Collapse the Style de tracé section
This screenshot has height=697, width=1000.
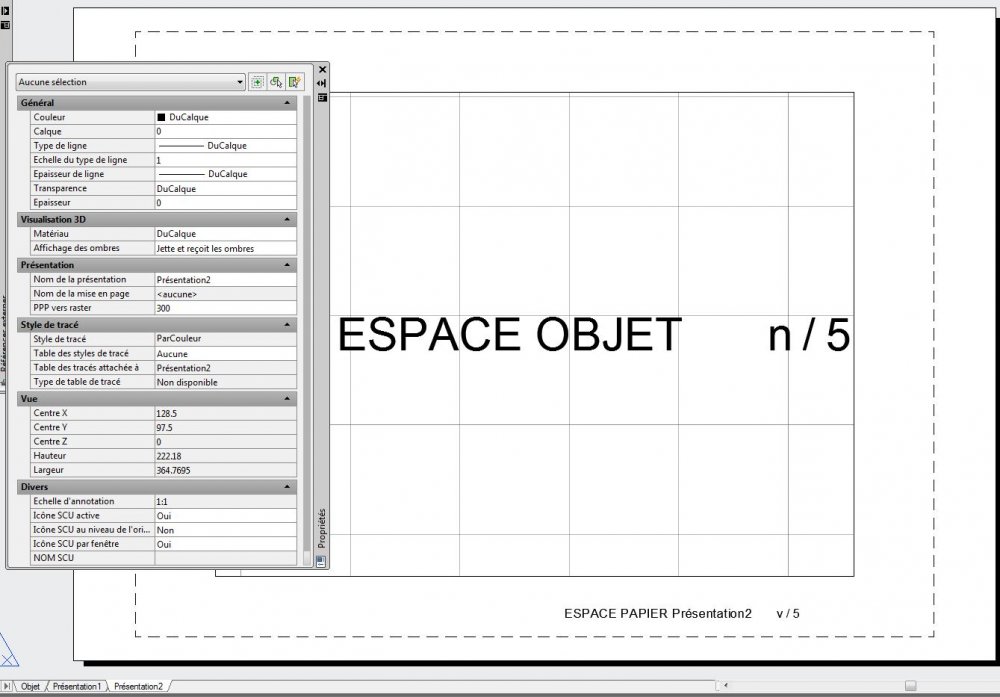coord(287,325)
